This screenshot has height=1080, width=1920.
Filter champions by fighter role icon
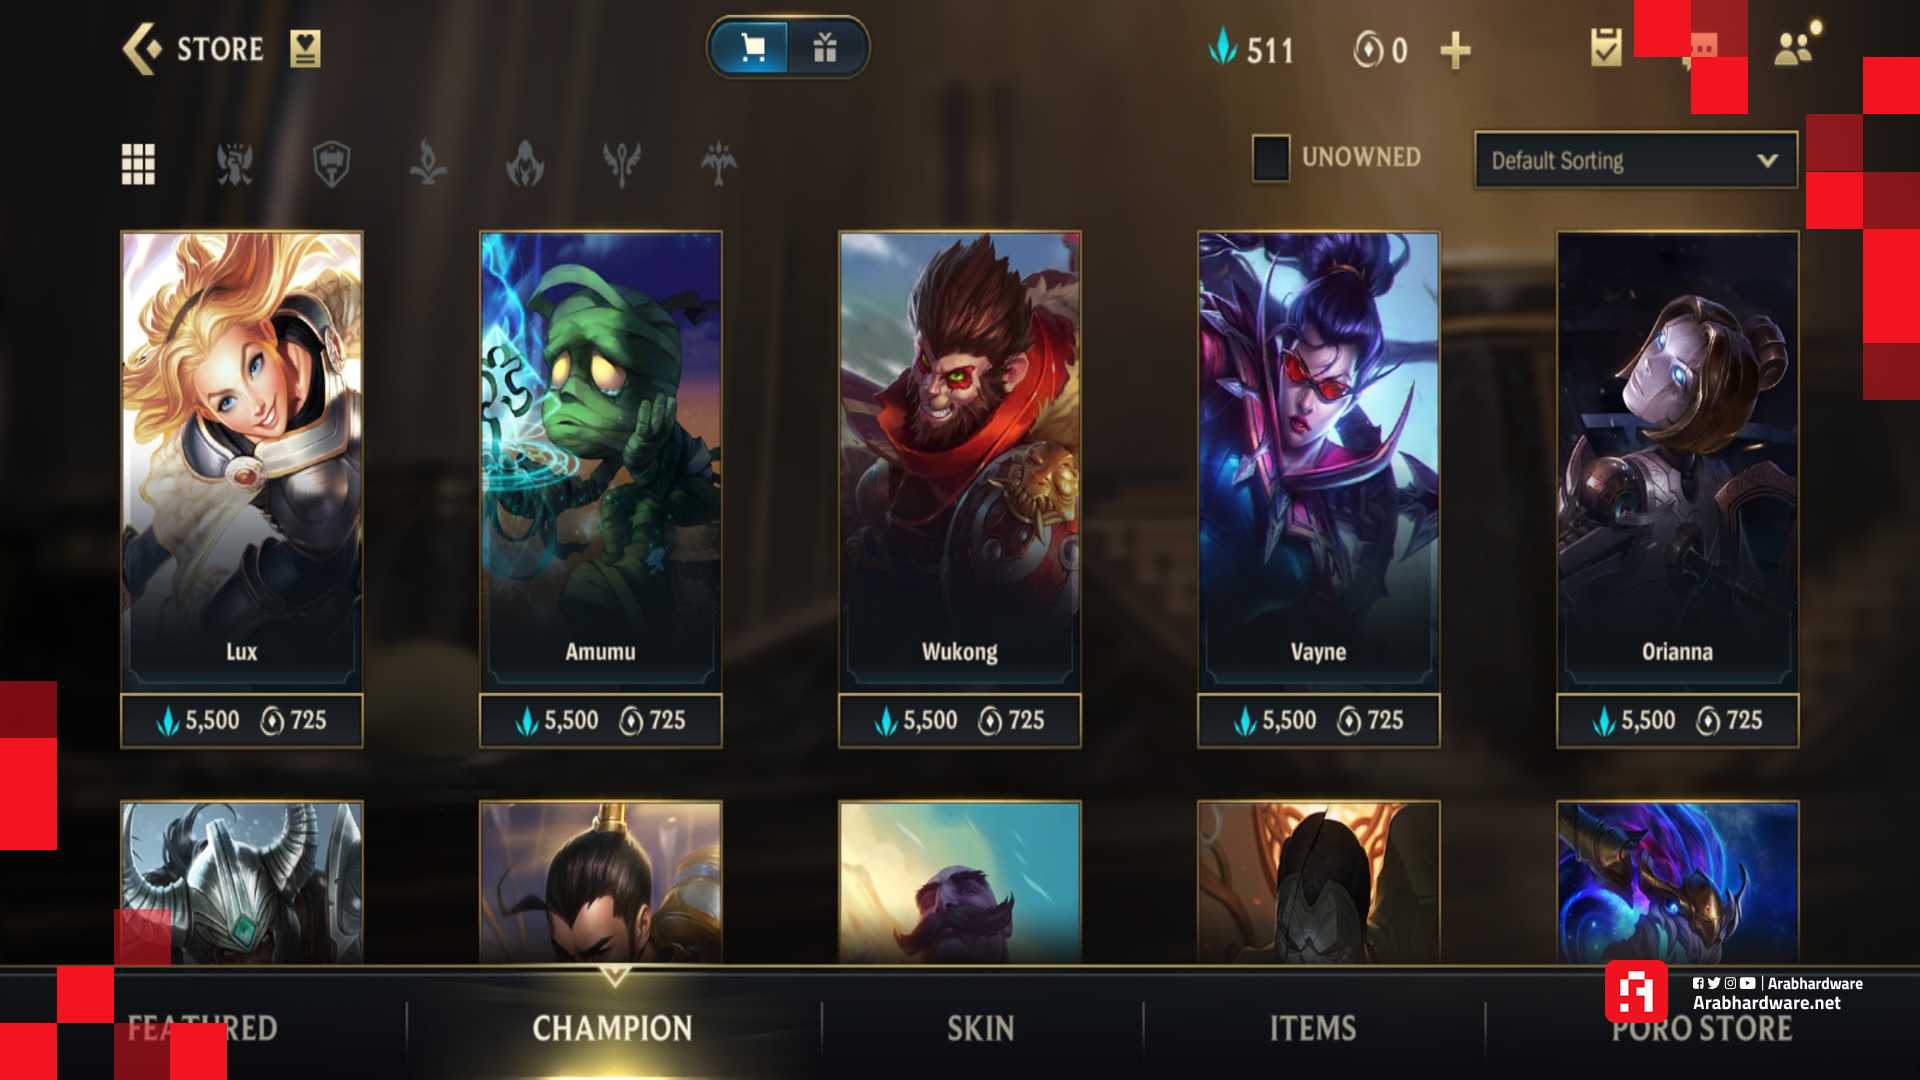click(235, 164)
